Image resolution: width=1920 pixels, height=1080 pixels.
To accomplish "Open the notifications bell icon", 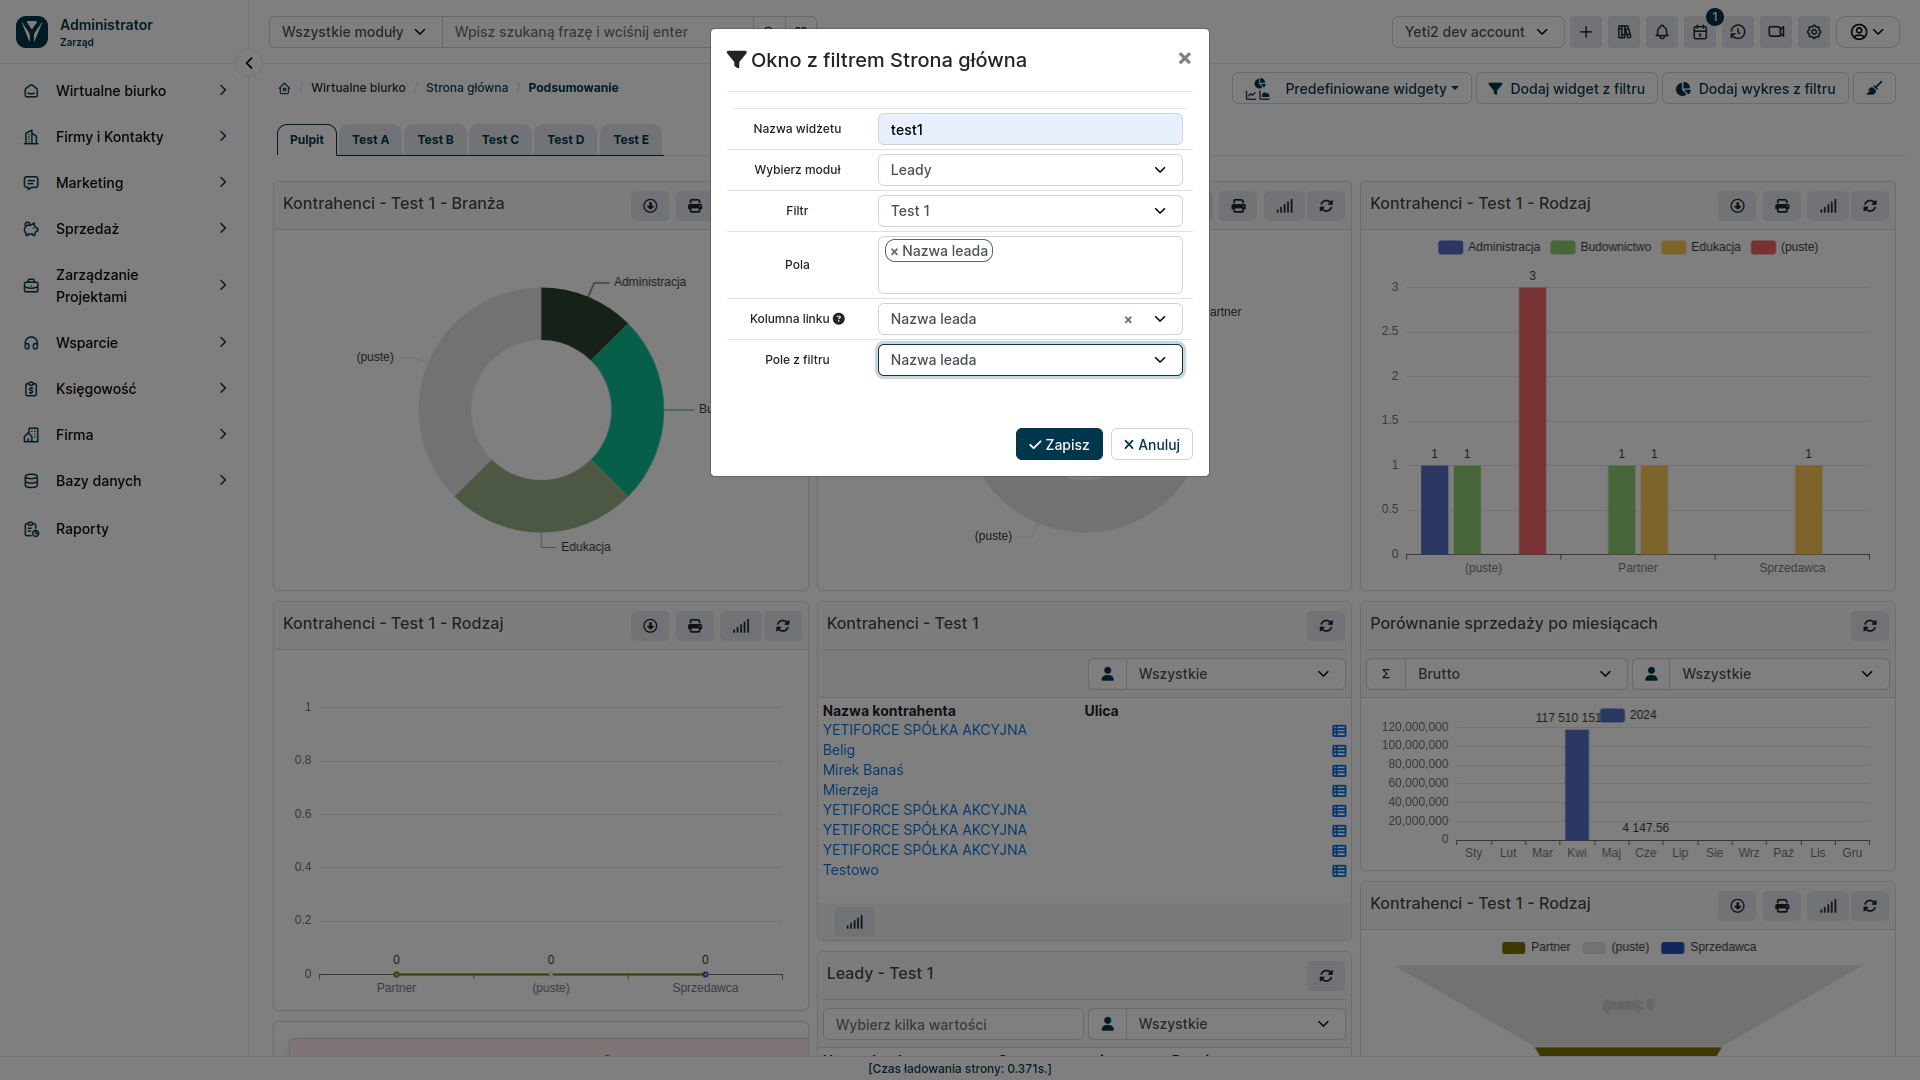I will (x=1662, y=32).
